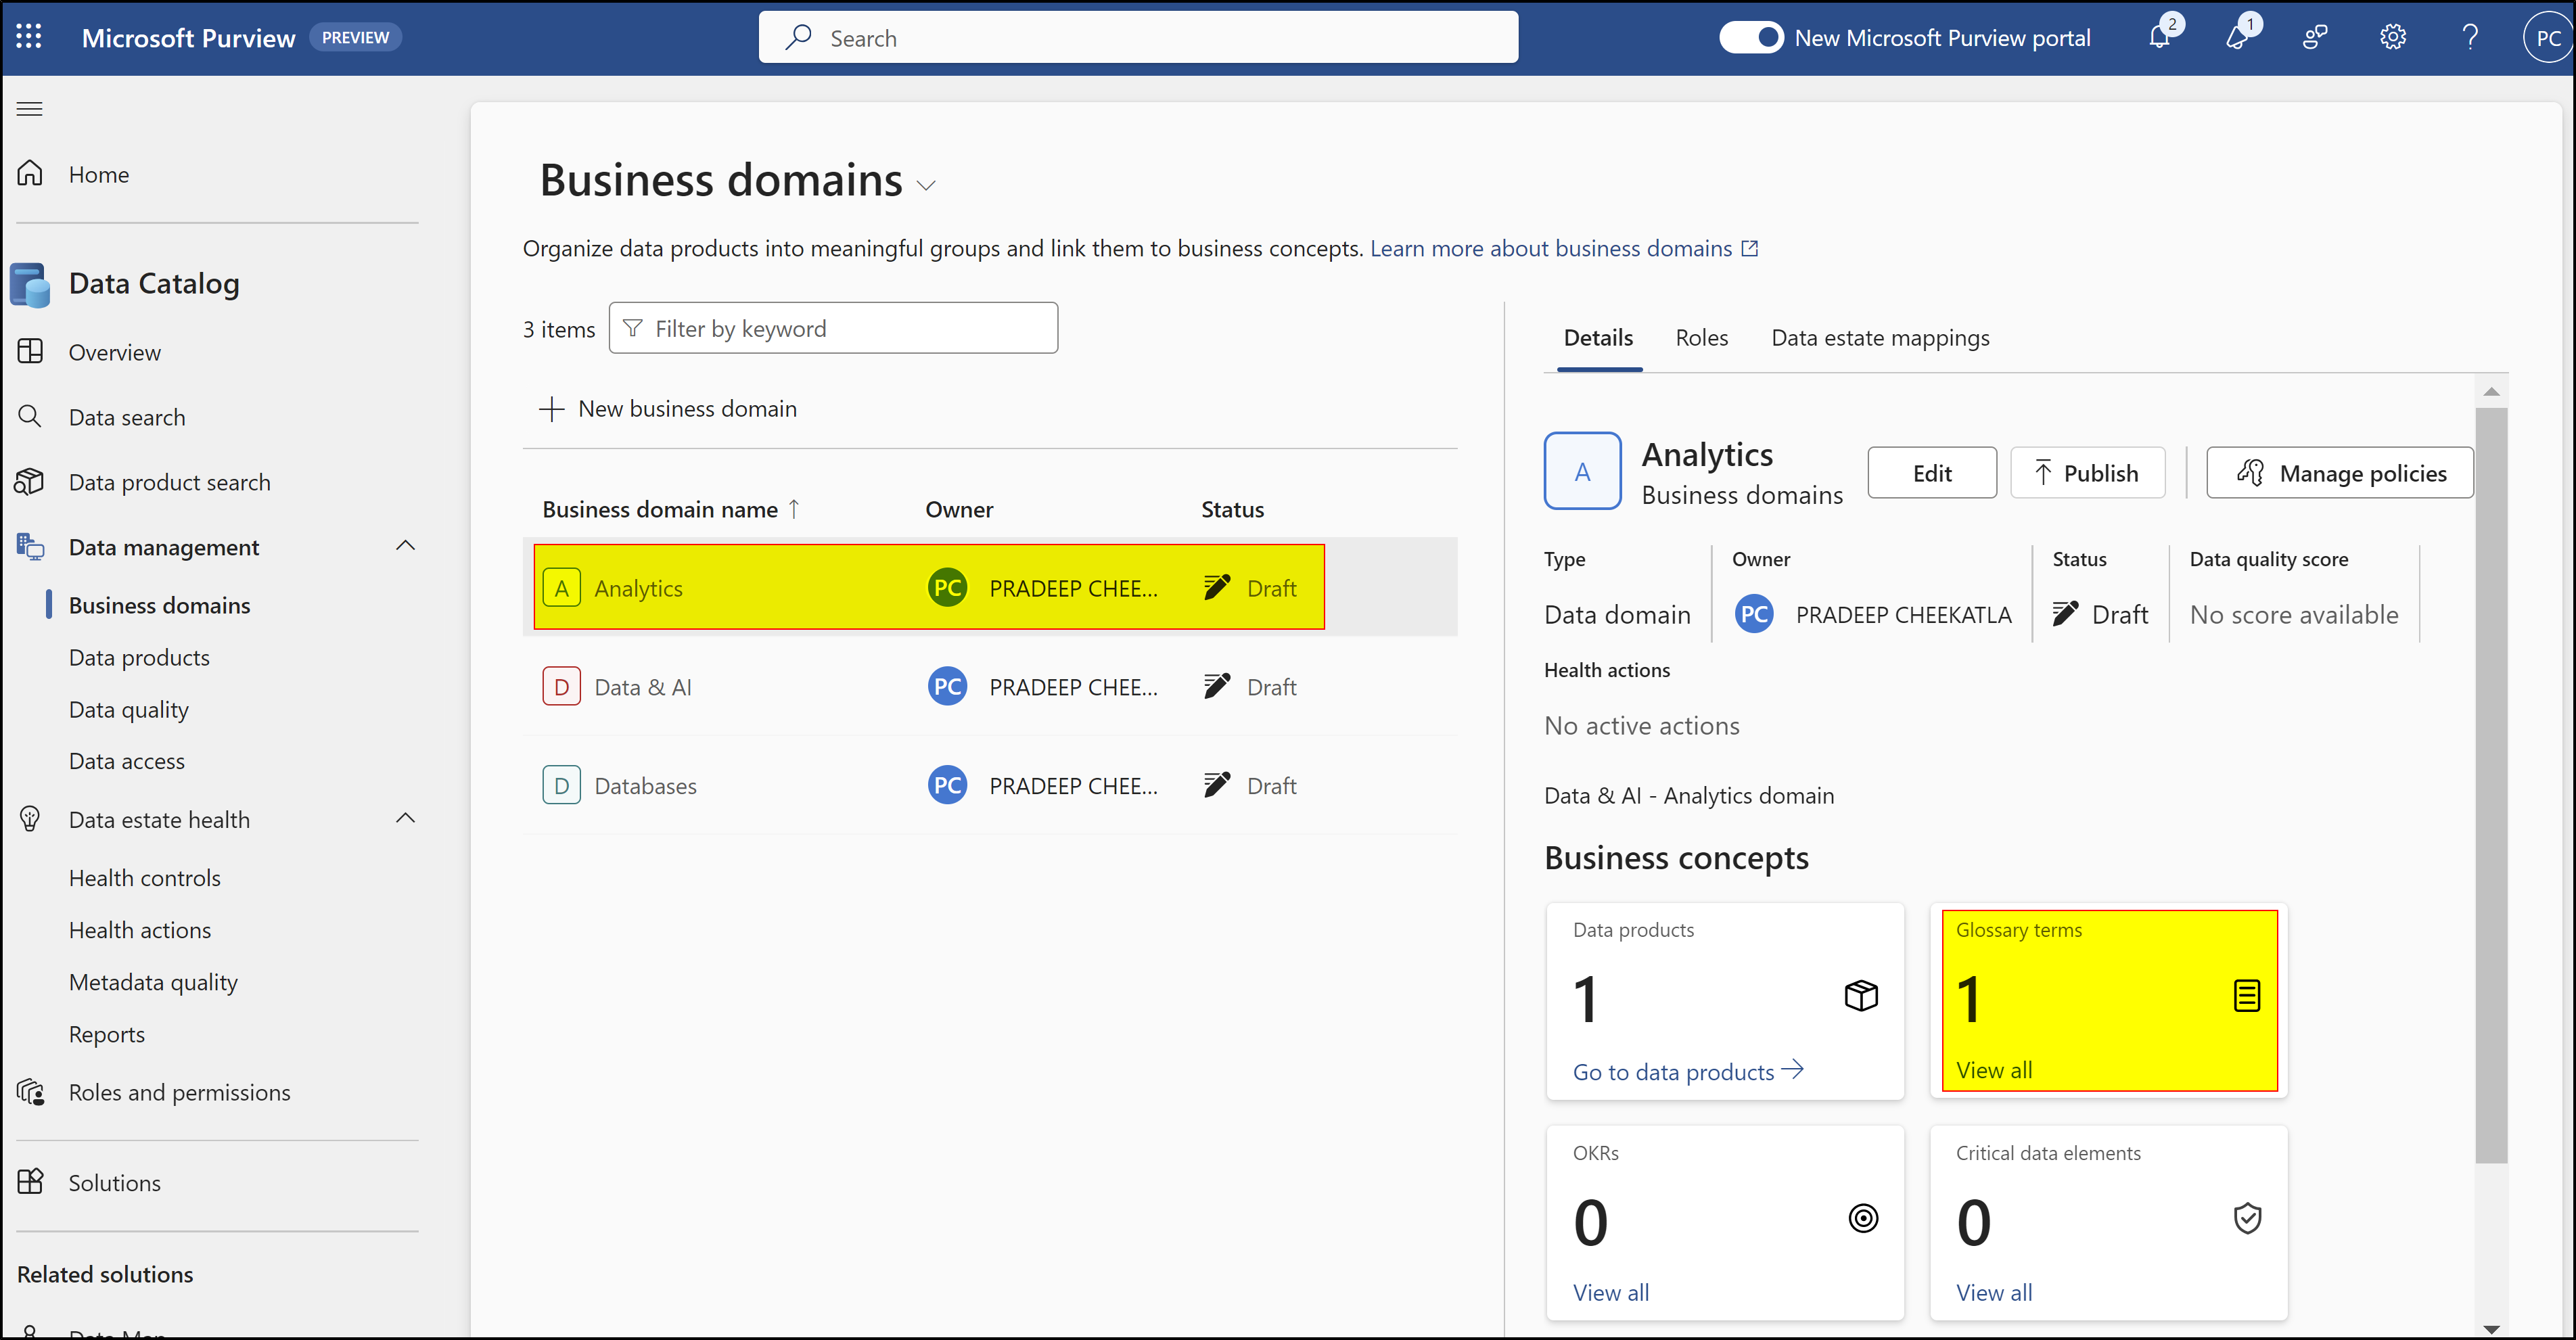Open Data quality in the sidebar
Image resolution: width=2576 pixels, height=1340 pixels.
click(x=128, y=709)
